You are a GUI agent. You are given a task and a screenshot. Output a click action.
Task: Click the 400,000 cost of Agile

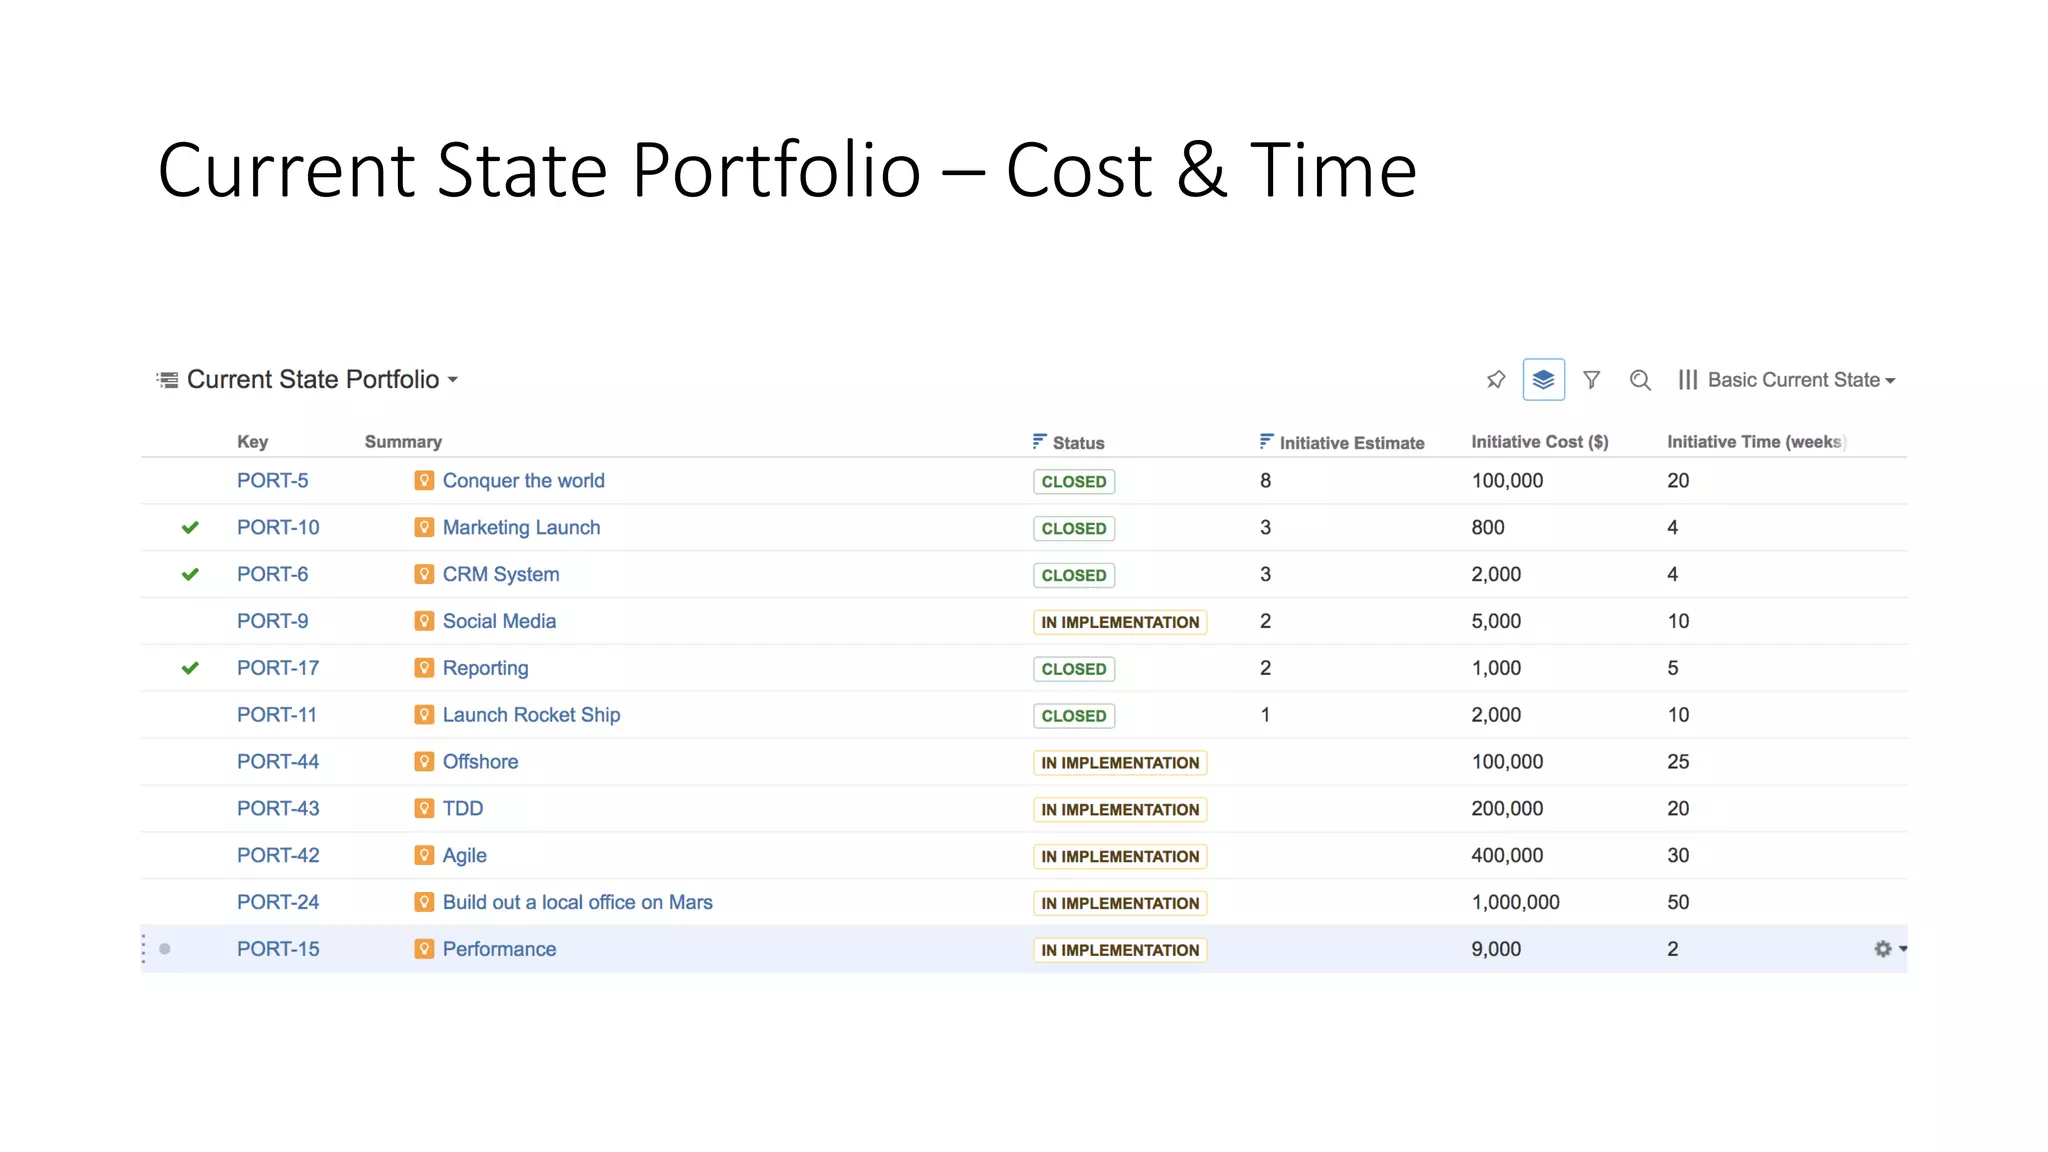coord(1507,856)
